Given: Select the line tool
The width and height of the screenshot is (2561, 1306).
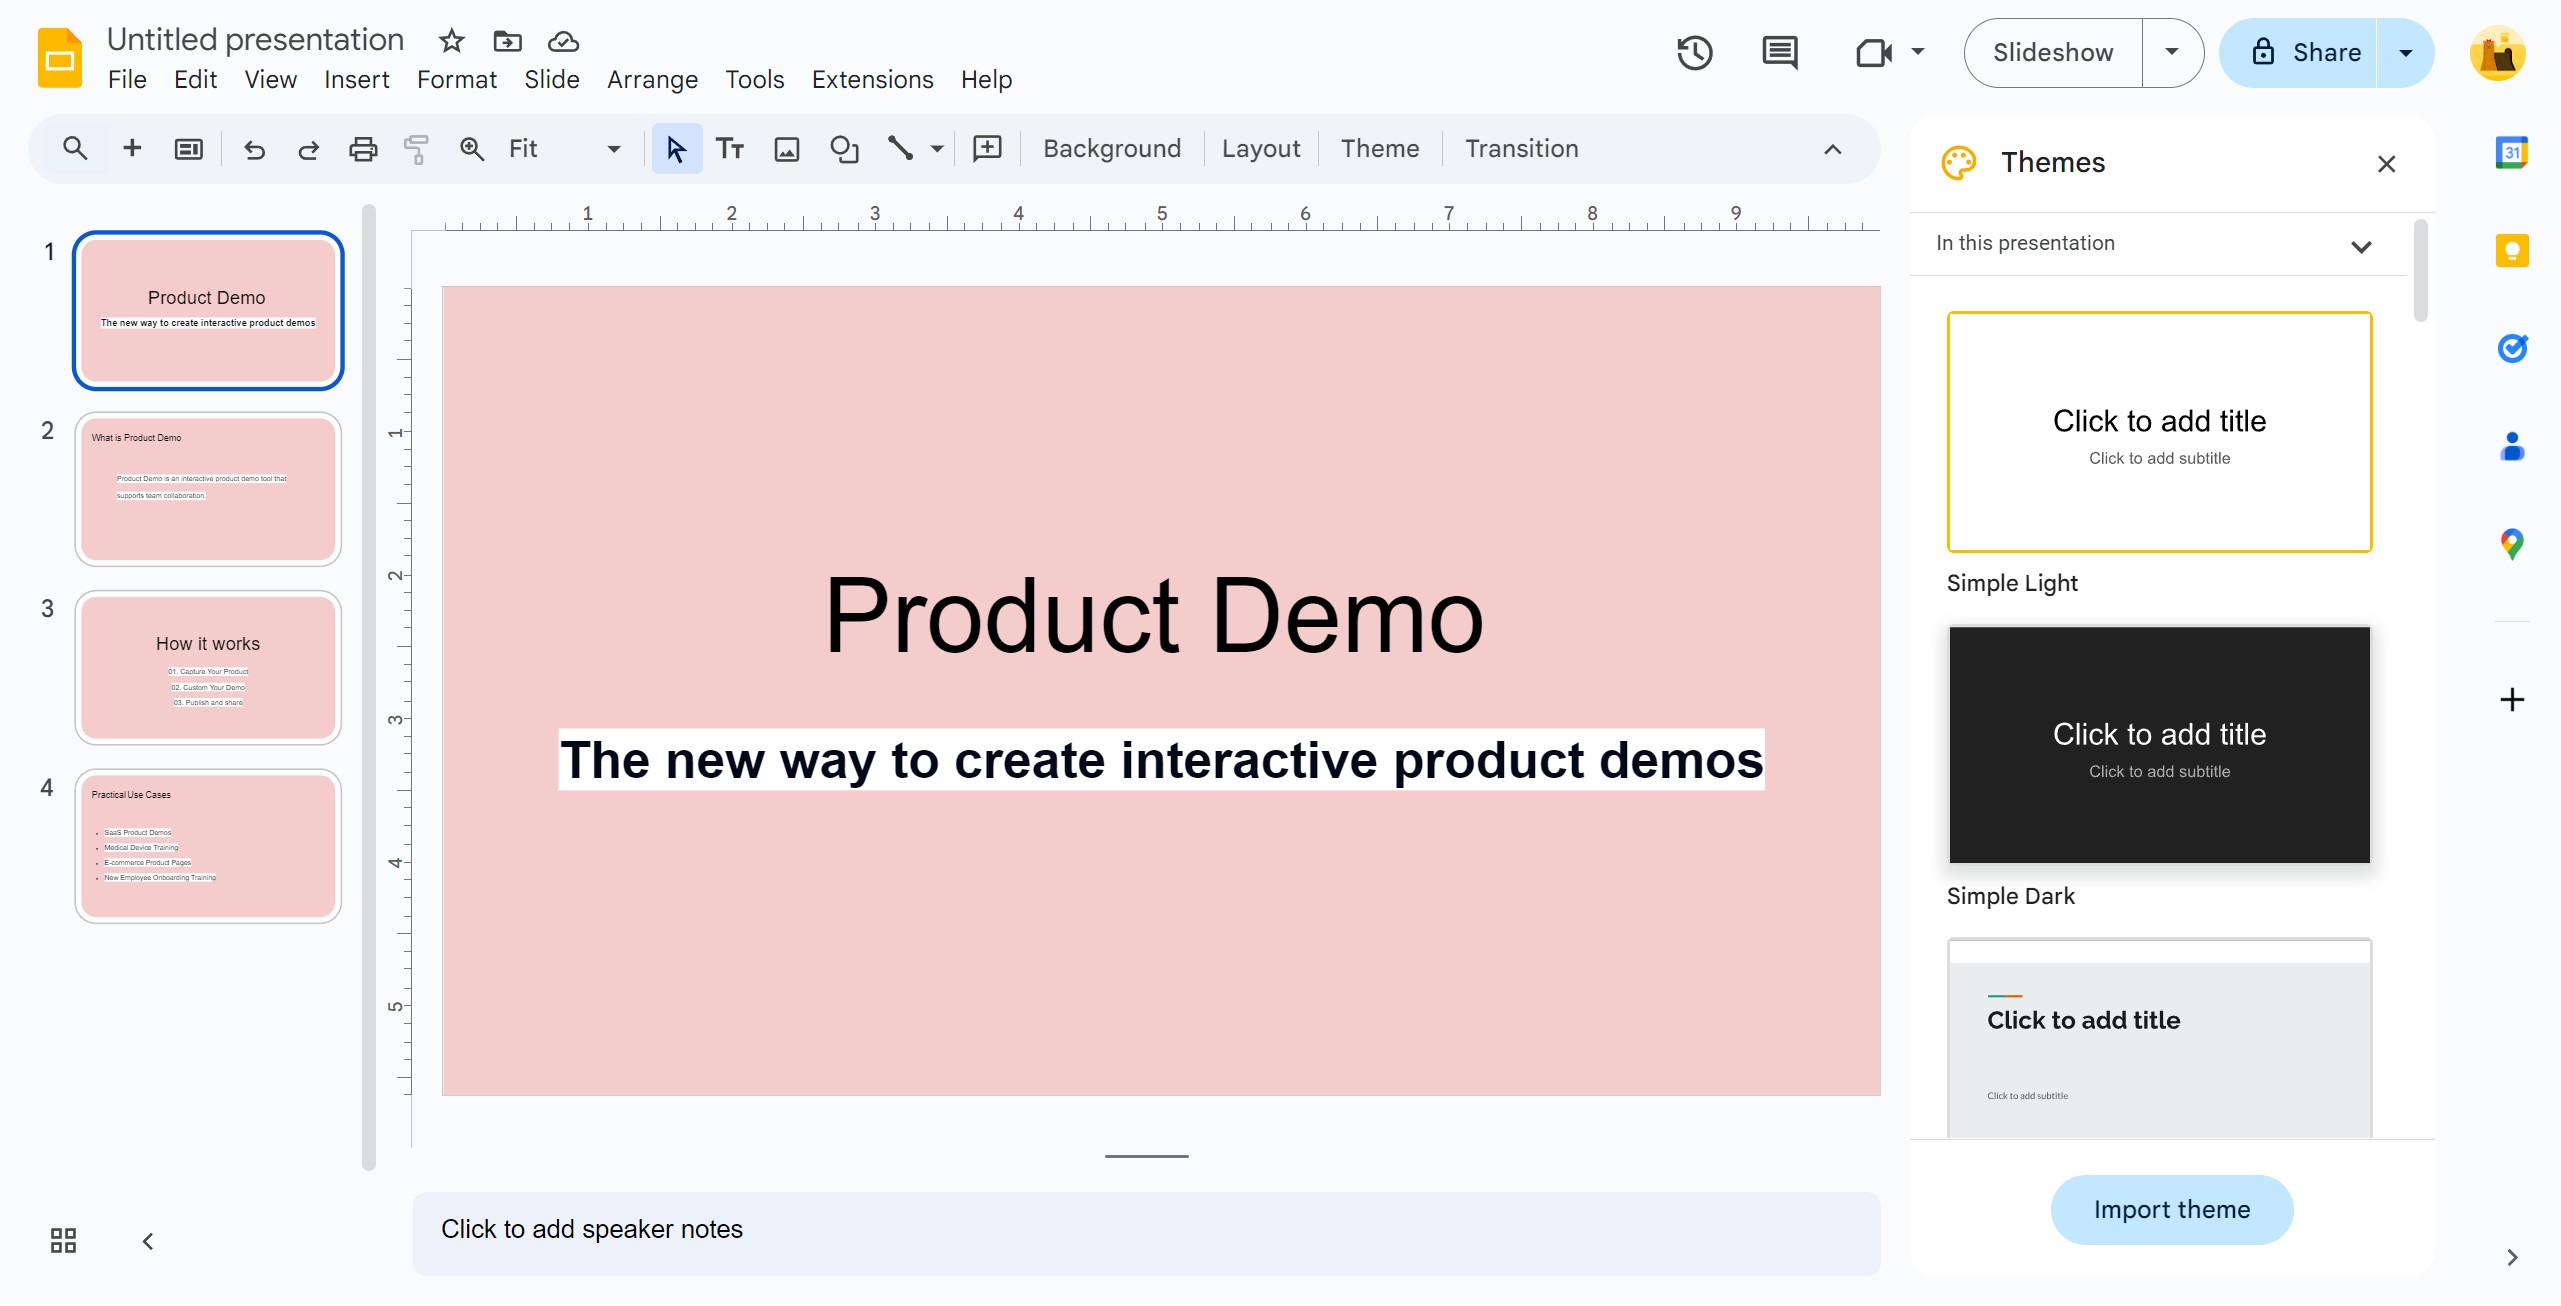Looking at the screenshot, I should (x=900, y=149).
